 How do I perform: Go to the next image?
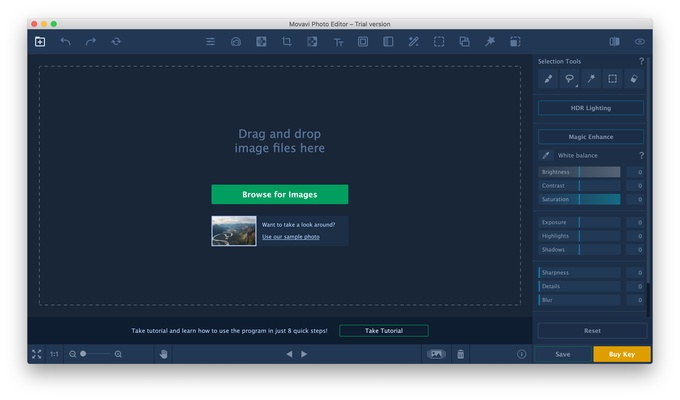pyautogui.click(x=304, y=354)
